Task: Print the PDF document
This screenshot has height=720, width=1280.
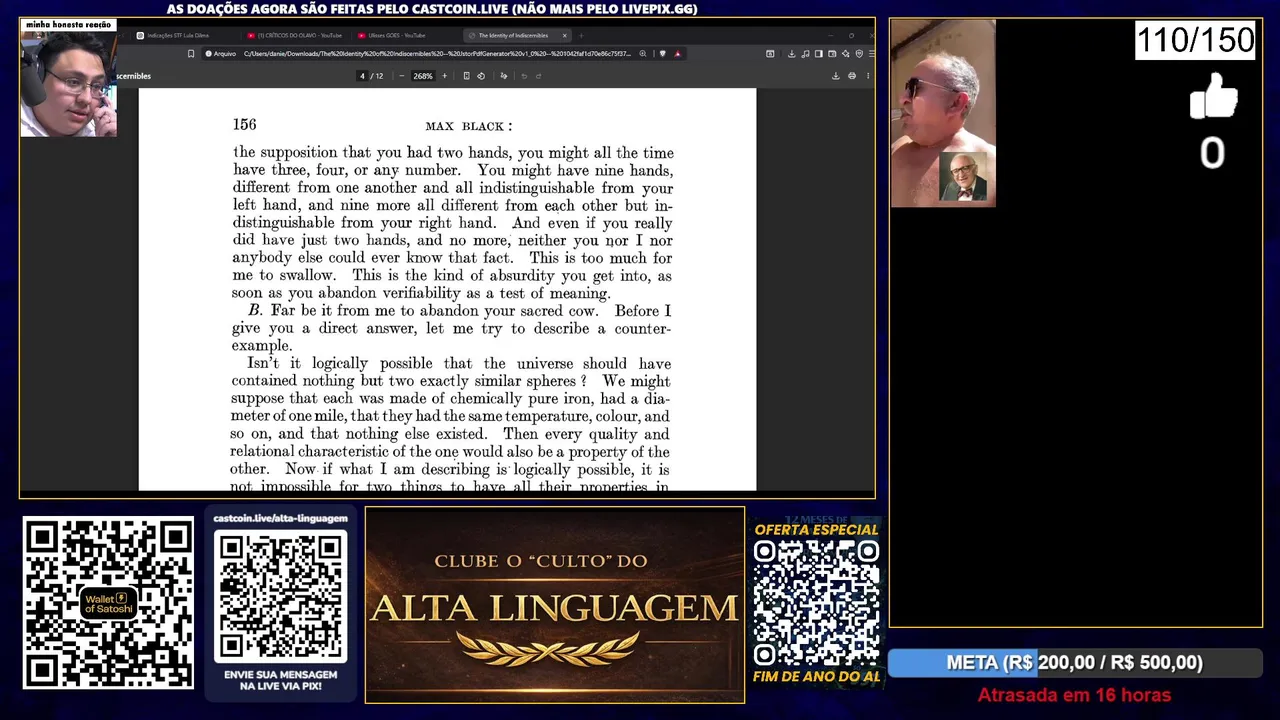Action: (x=852, y=76)
